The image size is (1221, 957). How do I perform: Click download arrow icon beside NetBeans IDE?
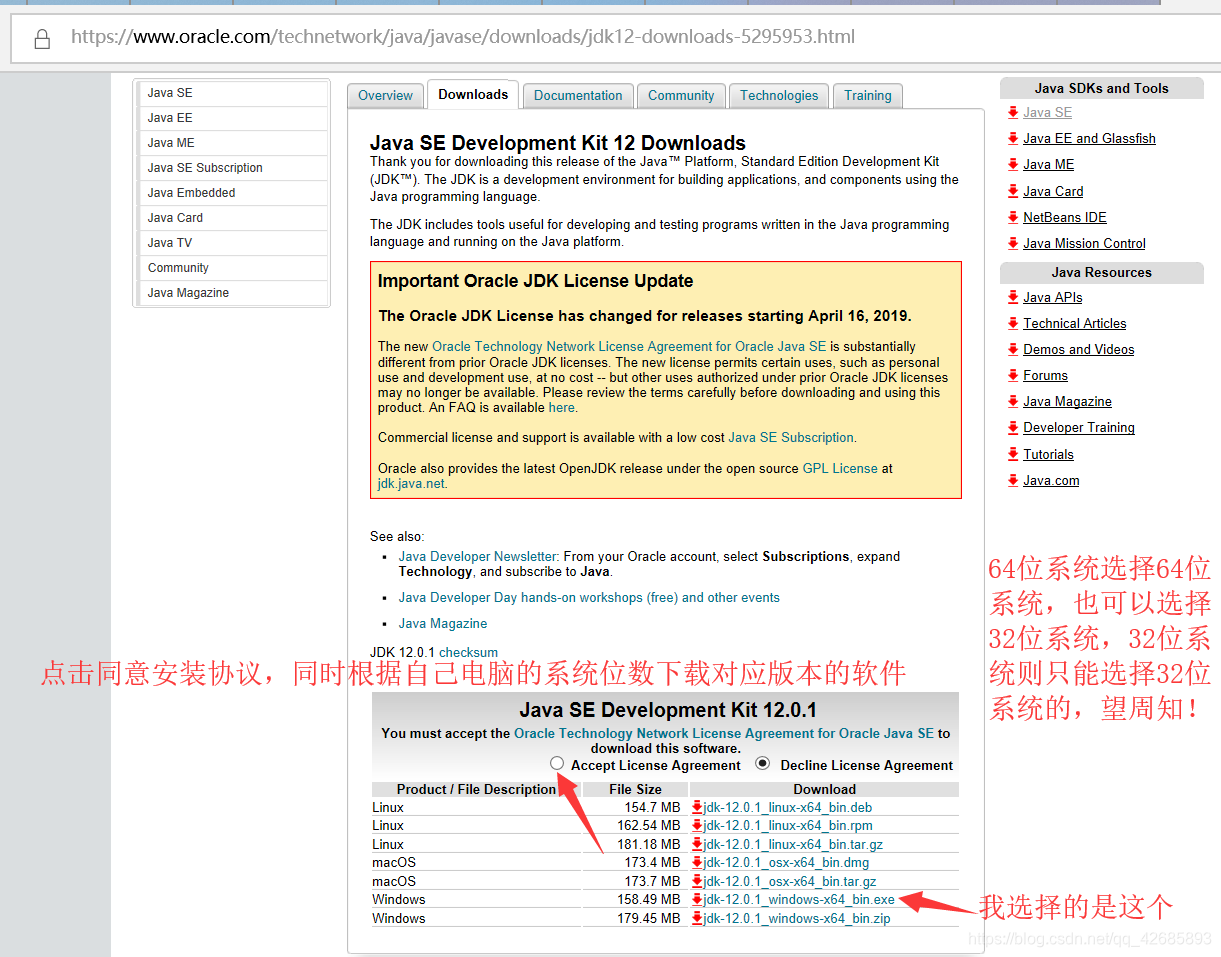click(1013, 217)
